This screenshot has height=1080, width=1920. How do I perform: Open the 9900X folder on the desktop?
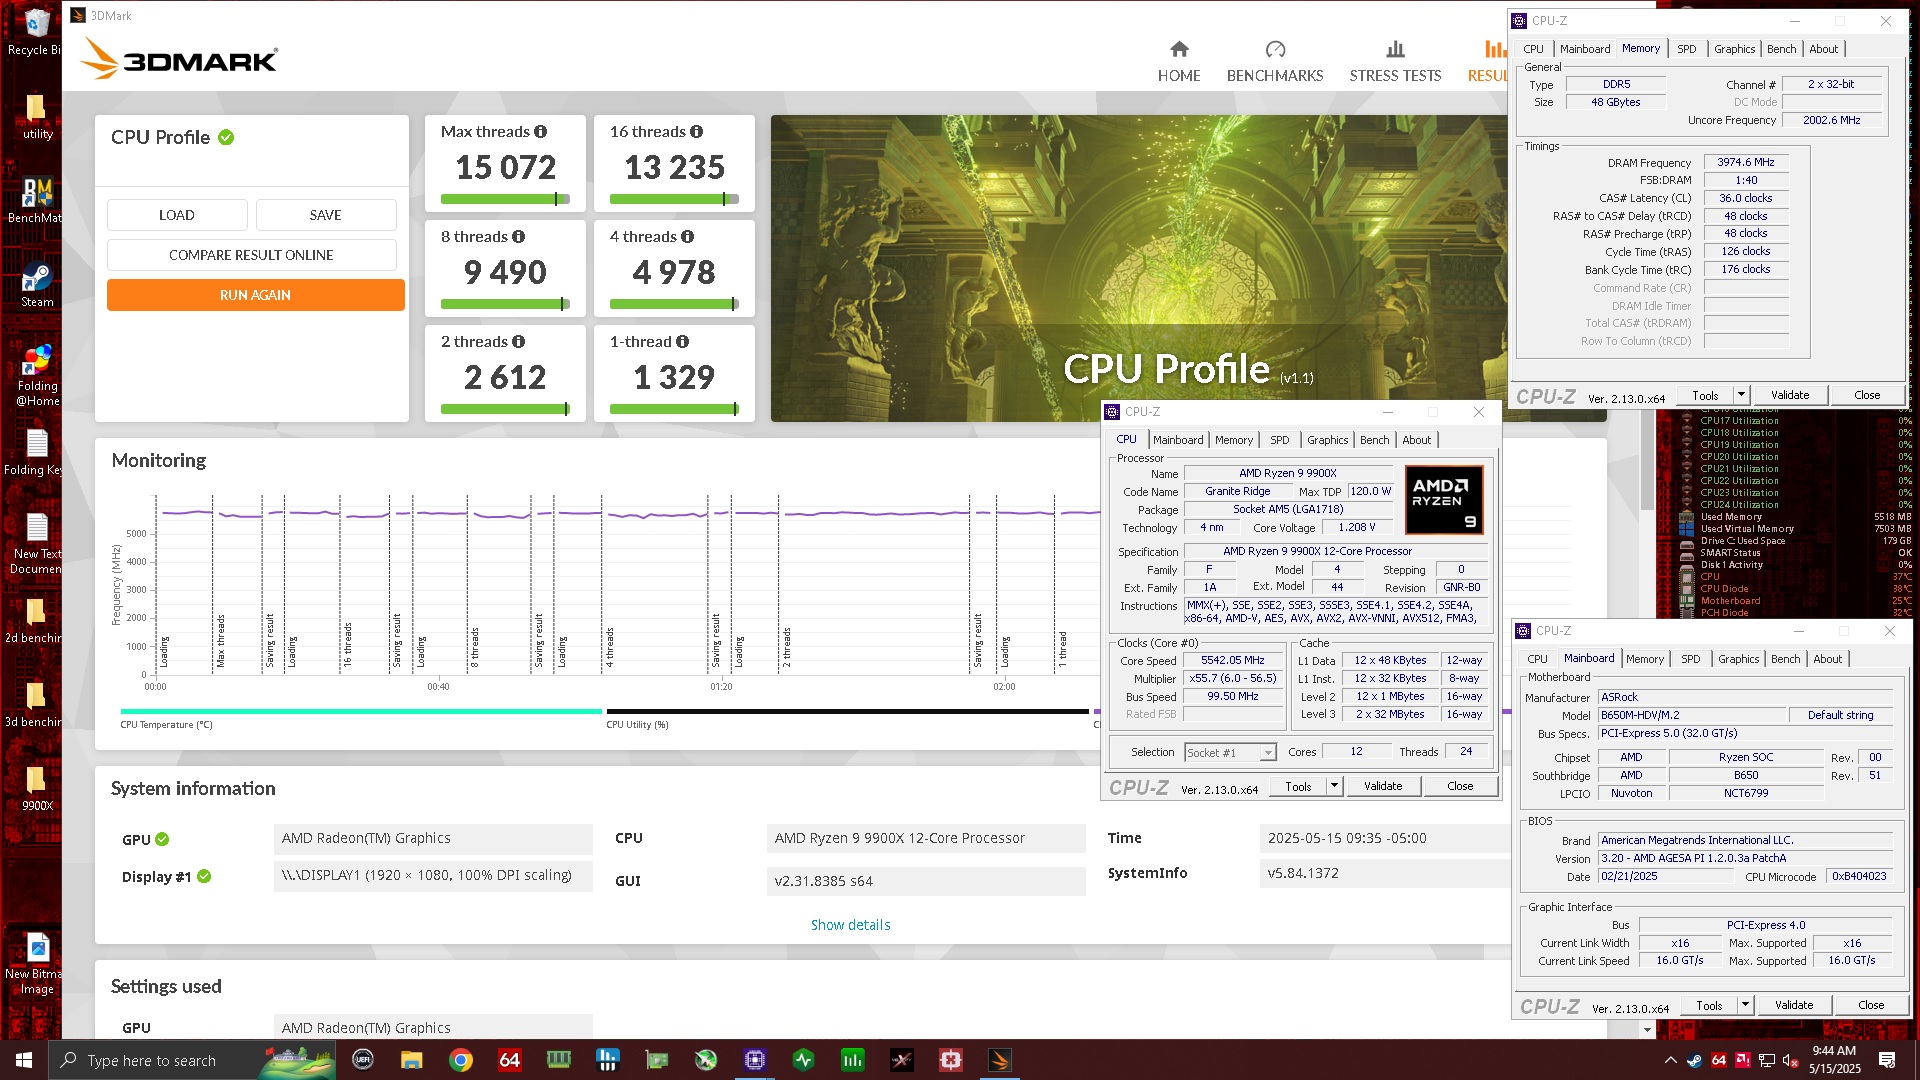click(x=37, y=789)
